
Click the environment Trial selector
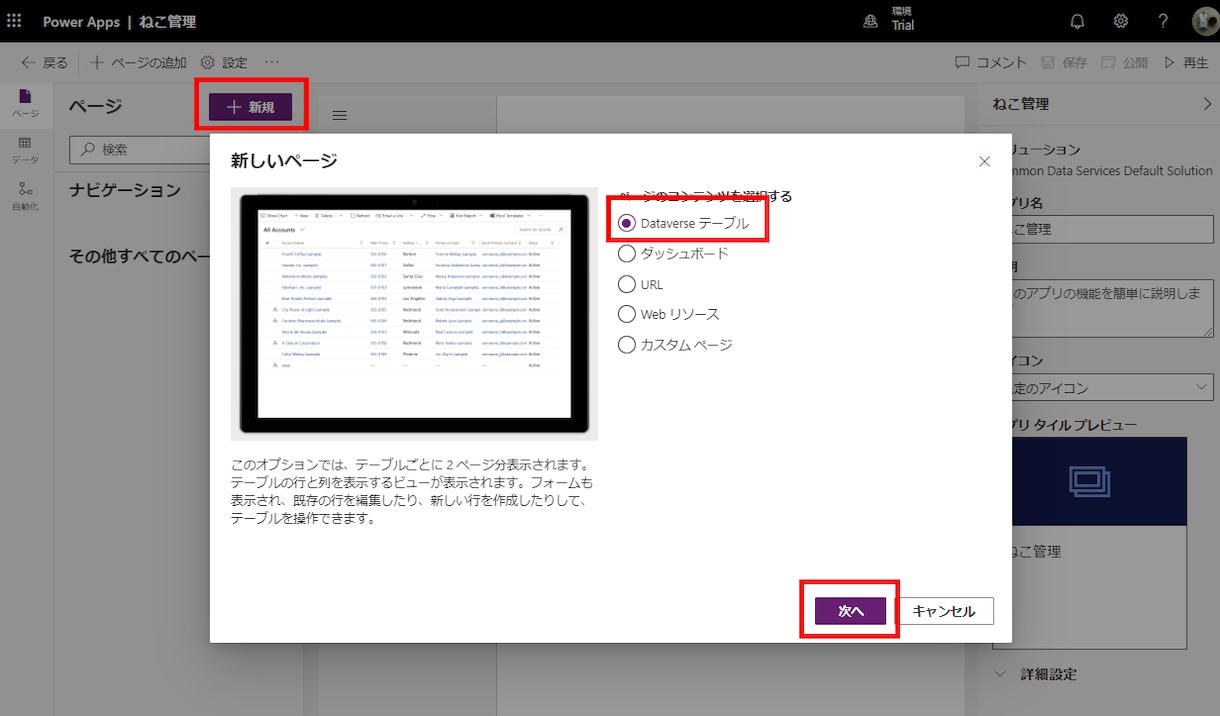(x=889, y=21)
